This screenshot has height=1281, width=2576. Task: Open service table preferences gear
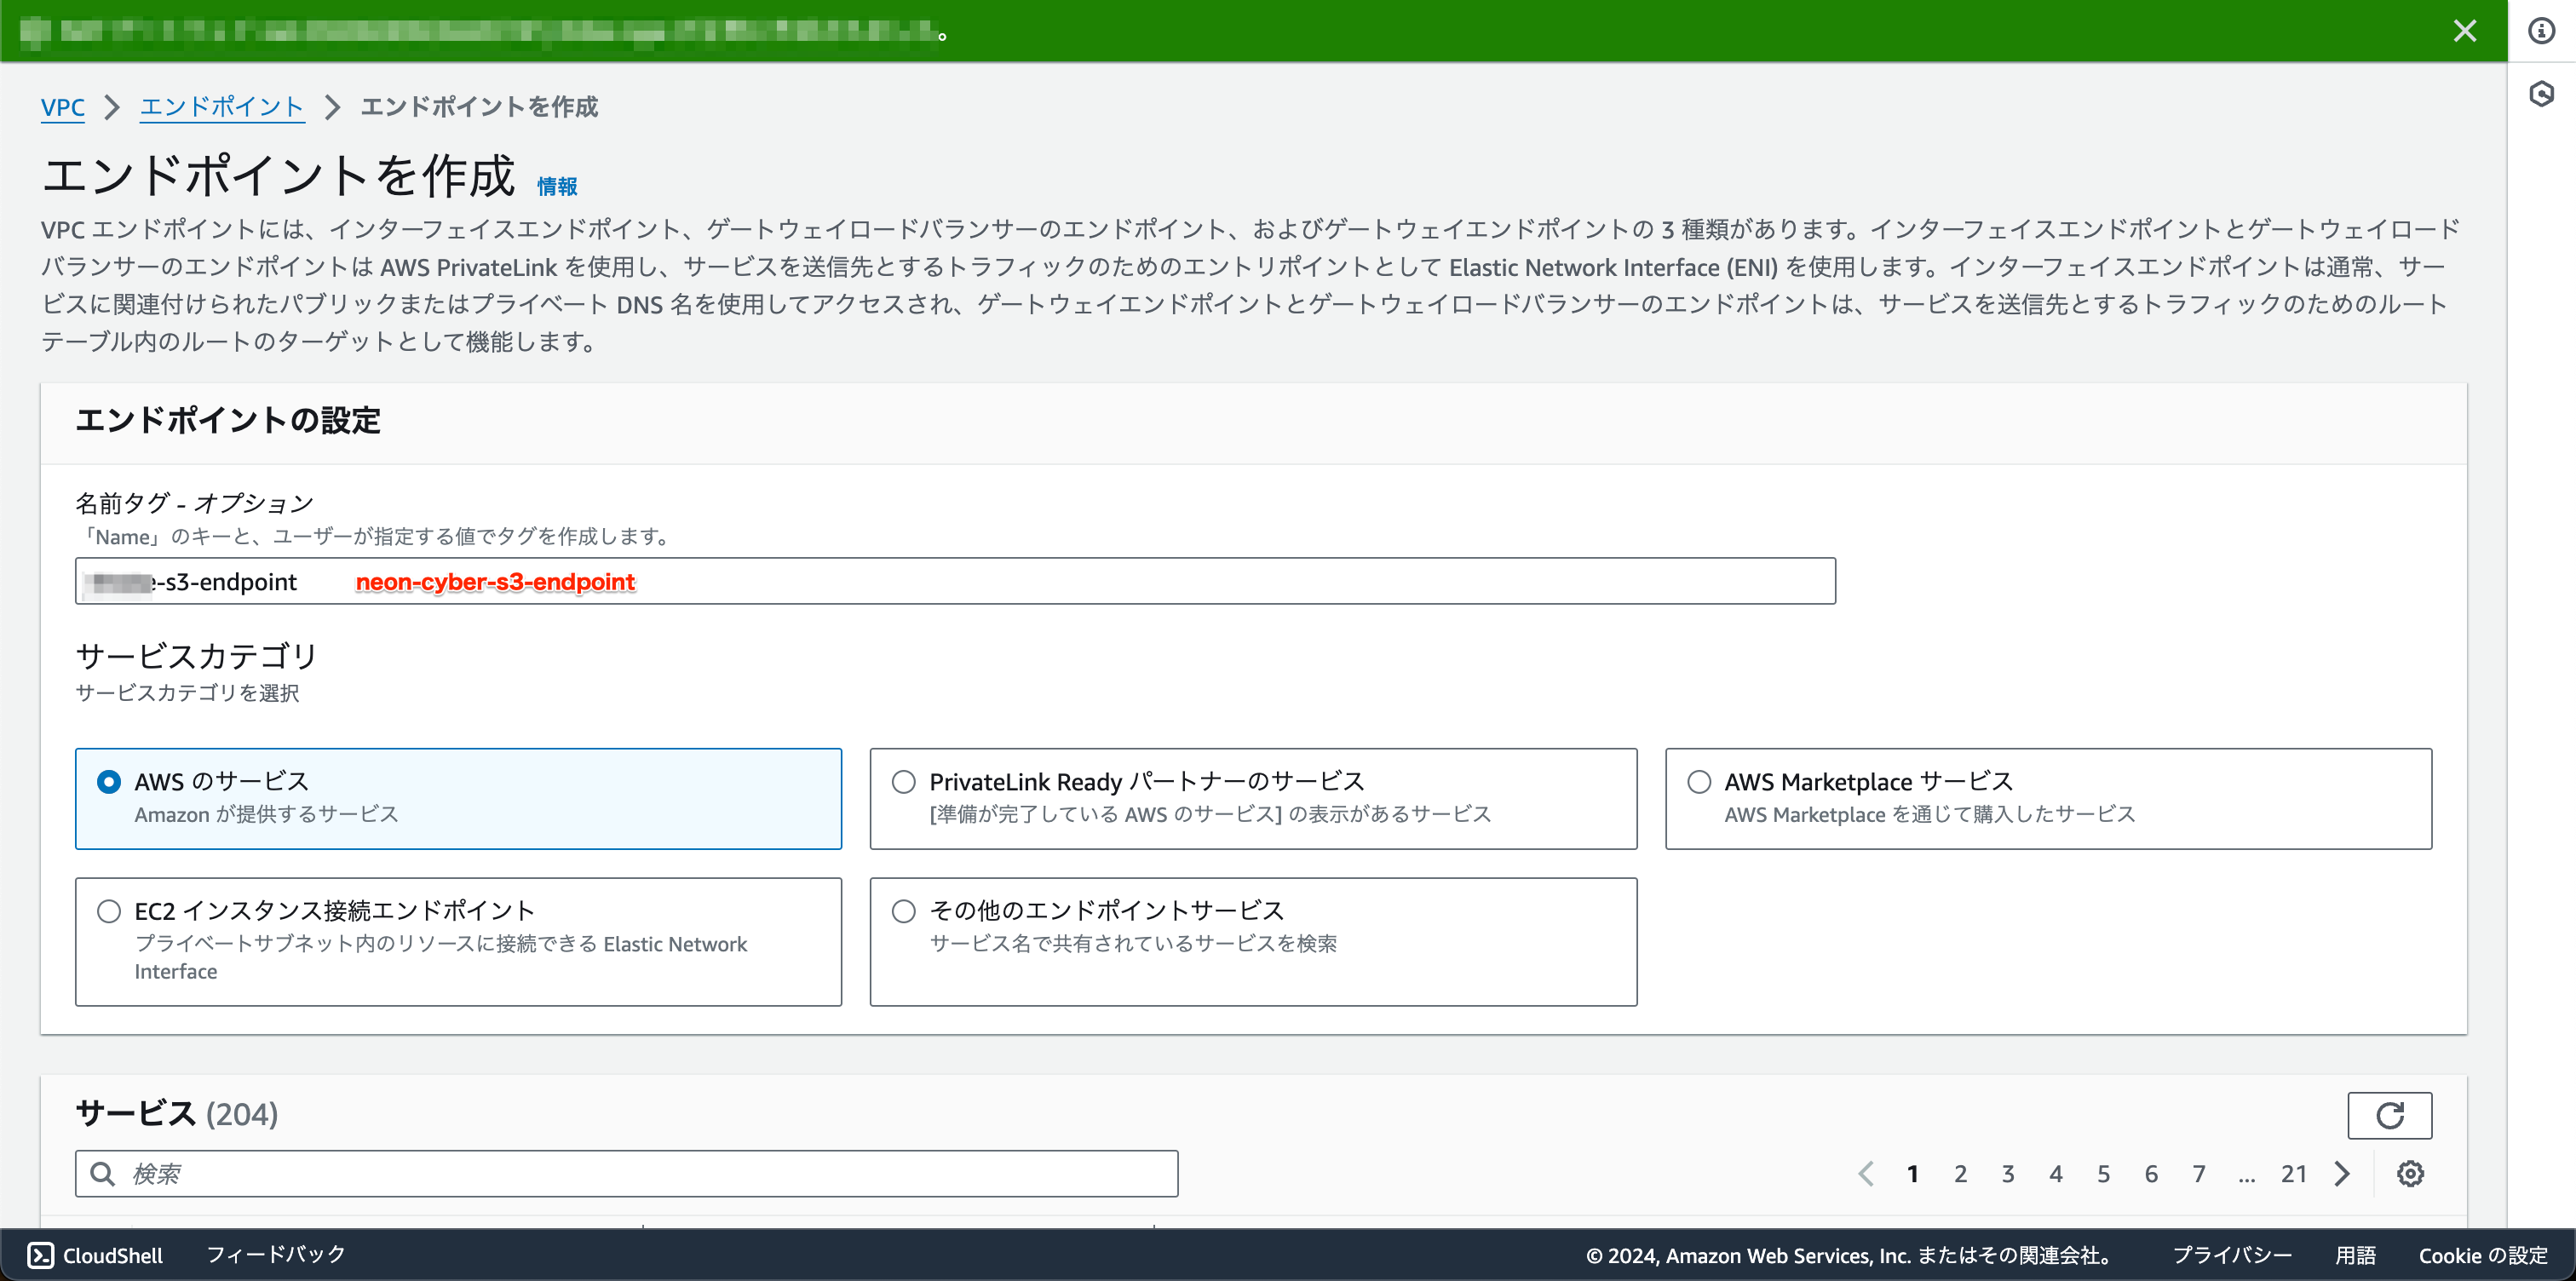pos(2410,1173)
